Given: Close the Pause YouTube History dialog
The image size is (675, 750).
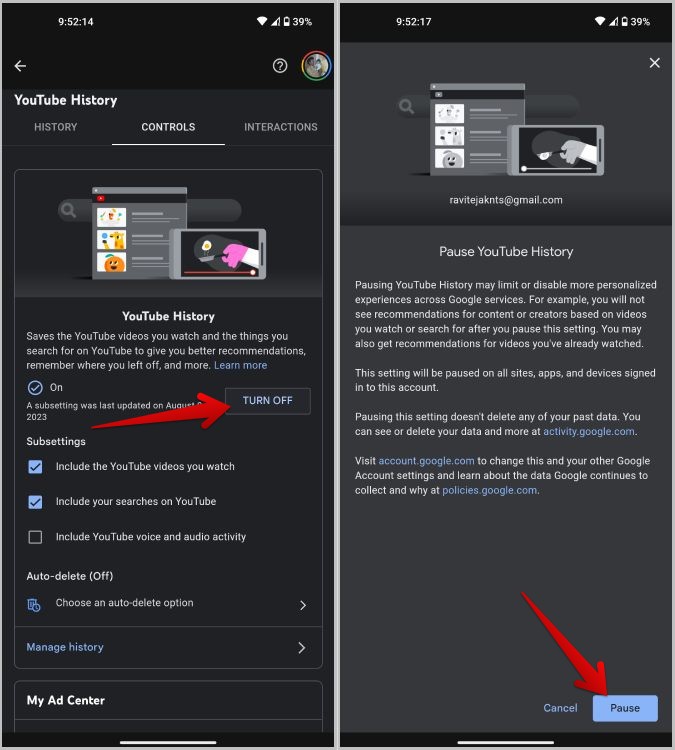Looking at the screenshot, I should click(654, 63).
